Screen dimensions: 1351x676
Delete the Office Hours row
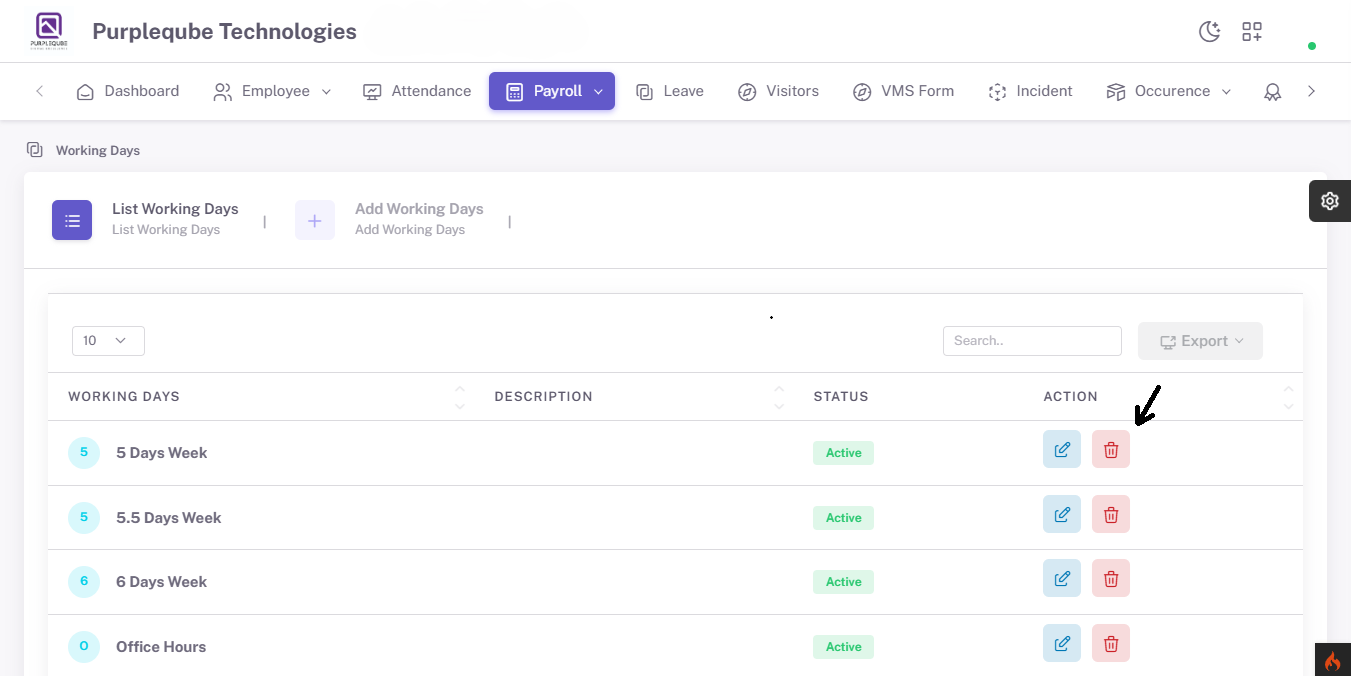coord(1111,643)
